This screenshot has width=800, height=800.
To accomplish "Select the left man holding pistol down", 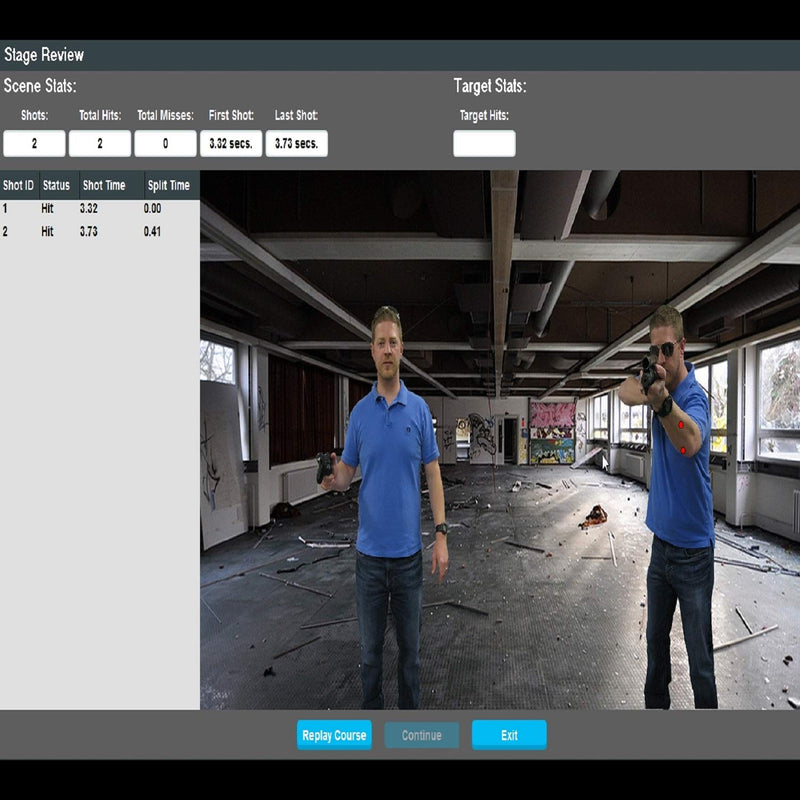I will 390,480.
